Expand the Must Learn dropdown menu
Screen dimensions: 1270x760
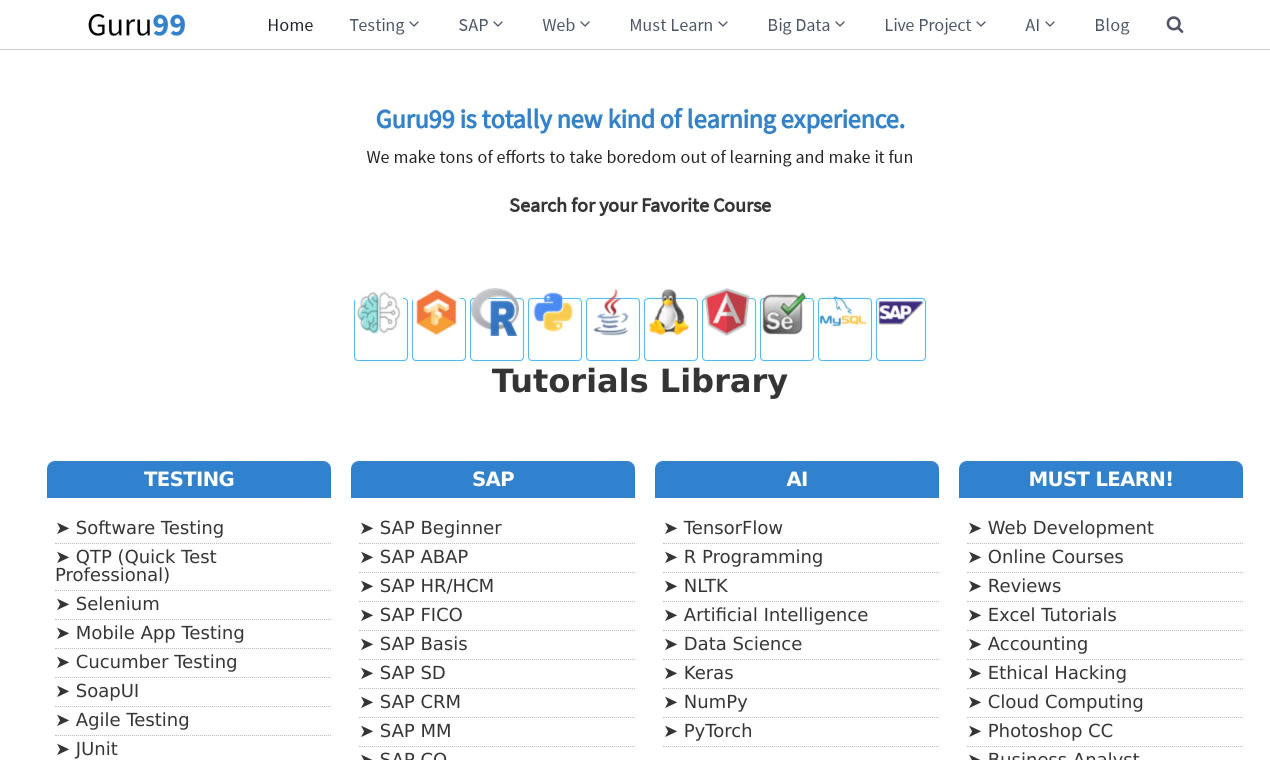coord(679,25)
